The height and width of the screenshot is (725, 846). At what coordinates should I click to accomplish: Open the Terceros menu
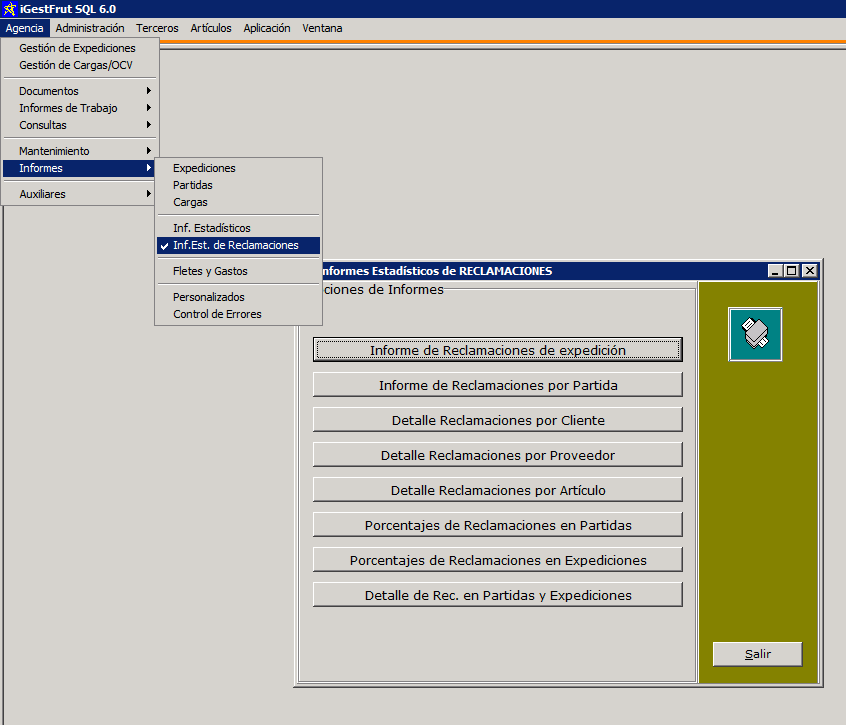click(157, 28)
